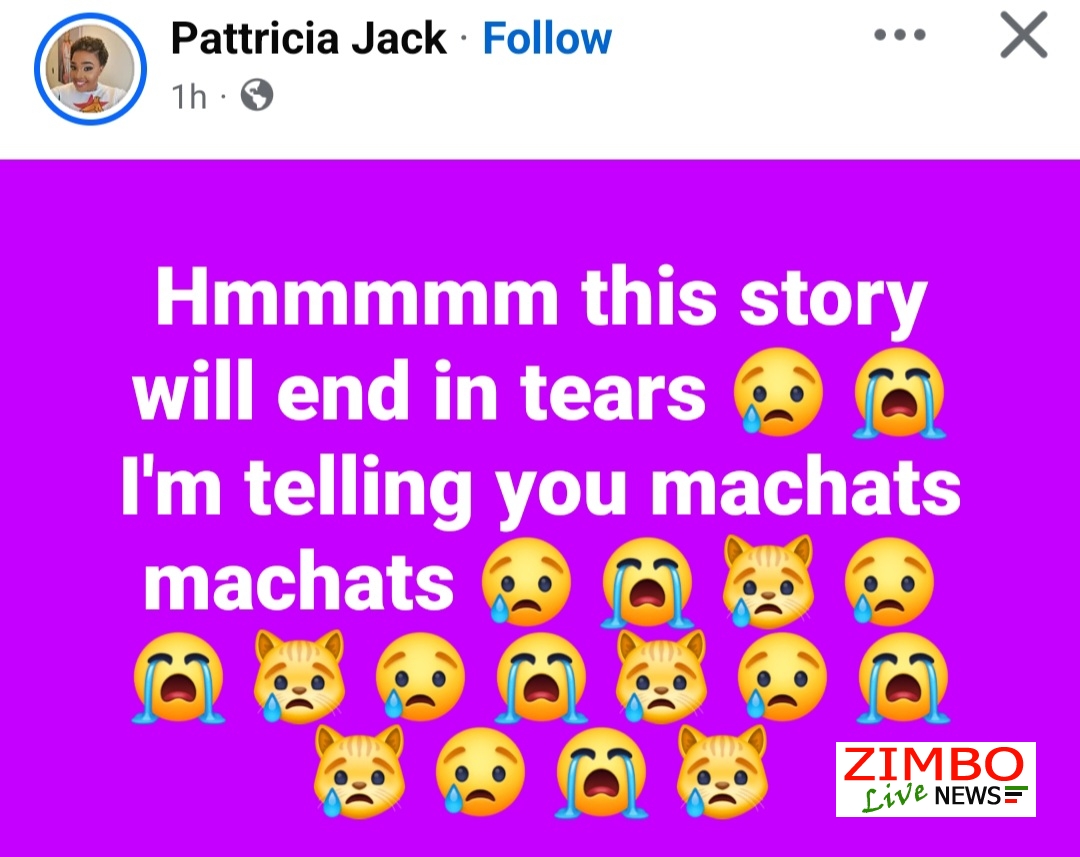Click the sad tear emoji in bottom row
The width and height of the screenshot is (1080, 857).
[480, 772]
